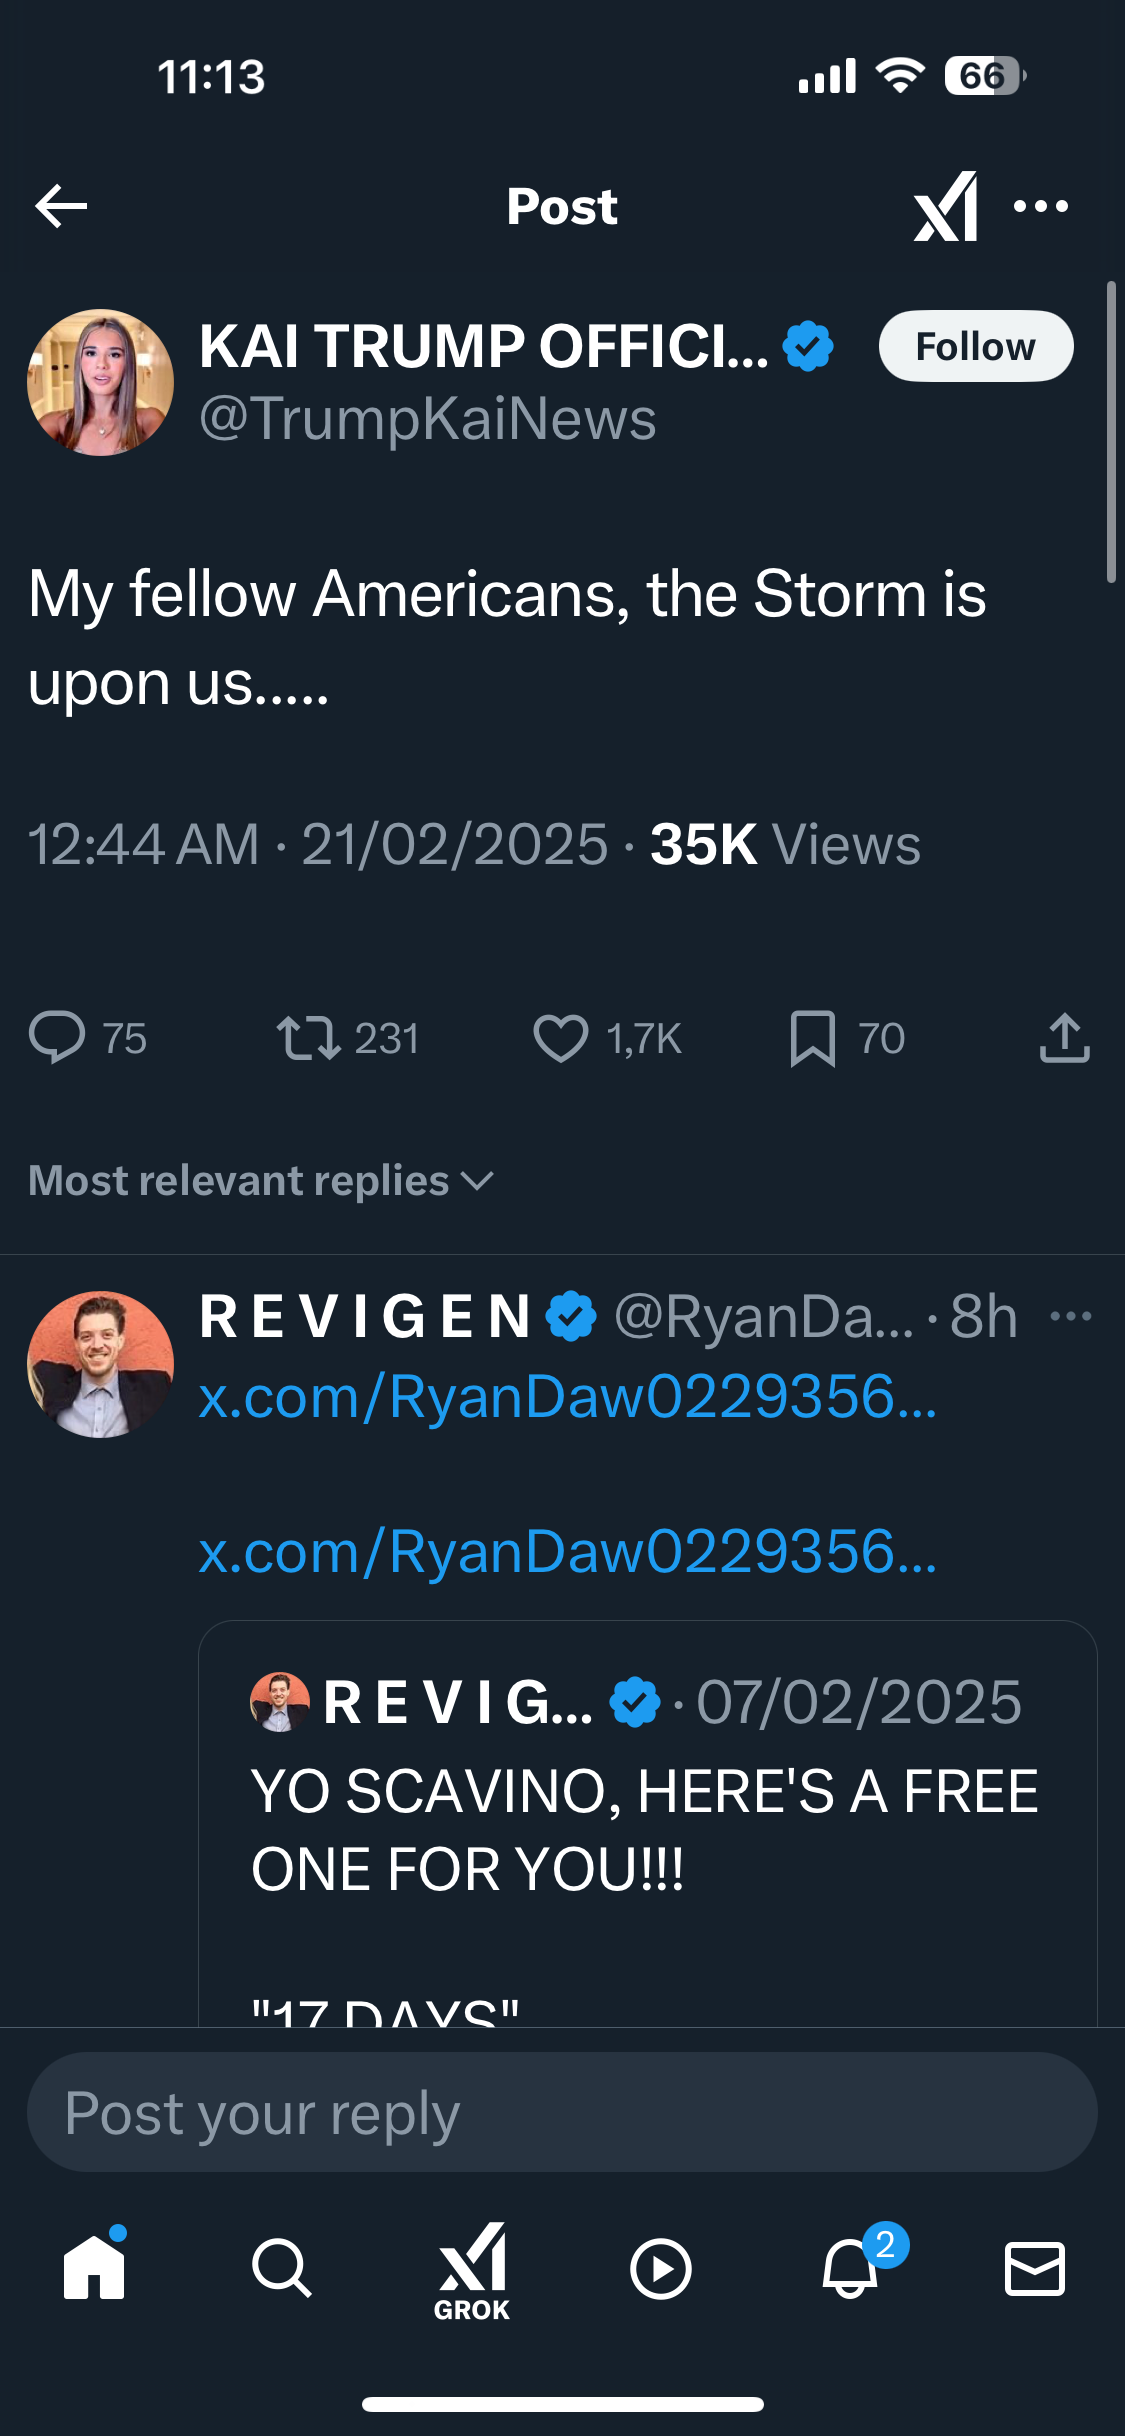Follow KAI TRUMP OFFICIAL account
The image size is (1125, 2436).
click(x=975, y=346)
